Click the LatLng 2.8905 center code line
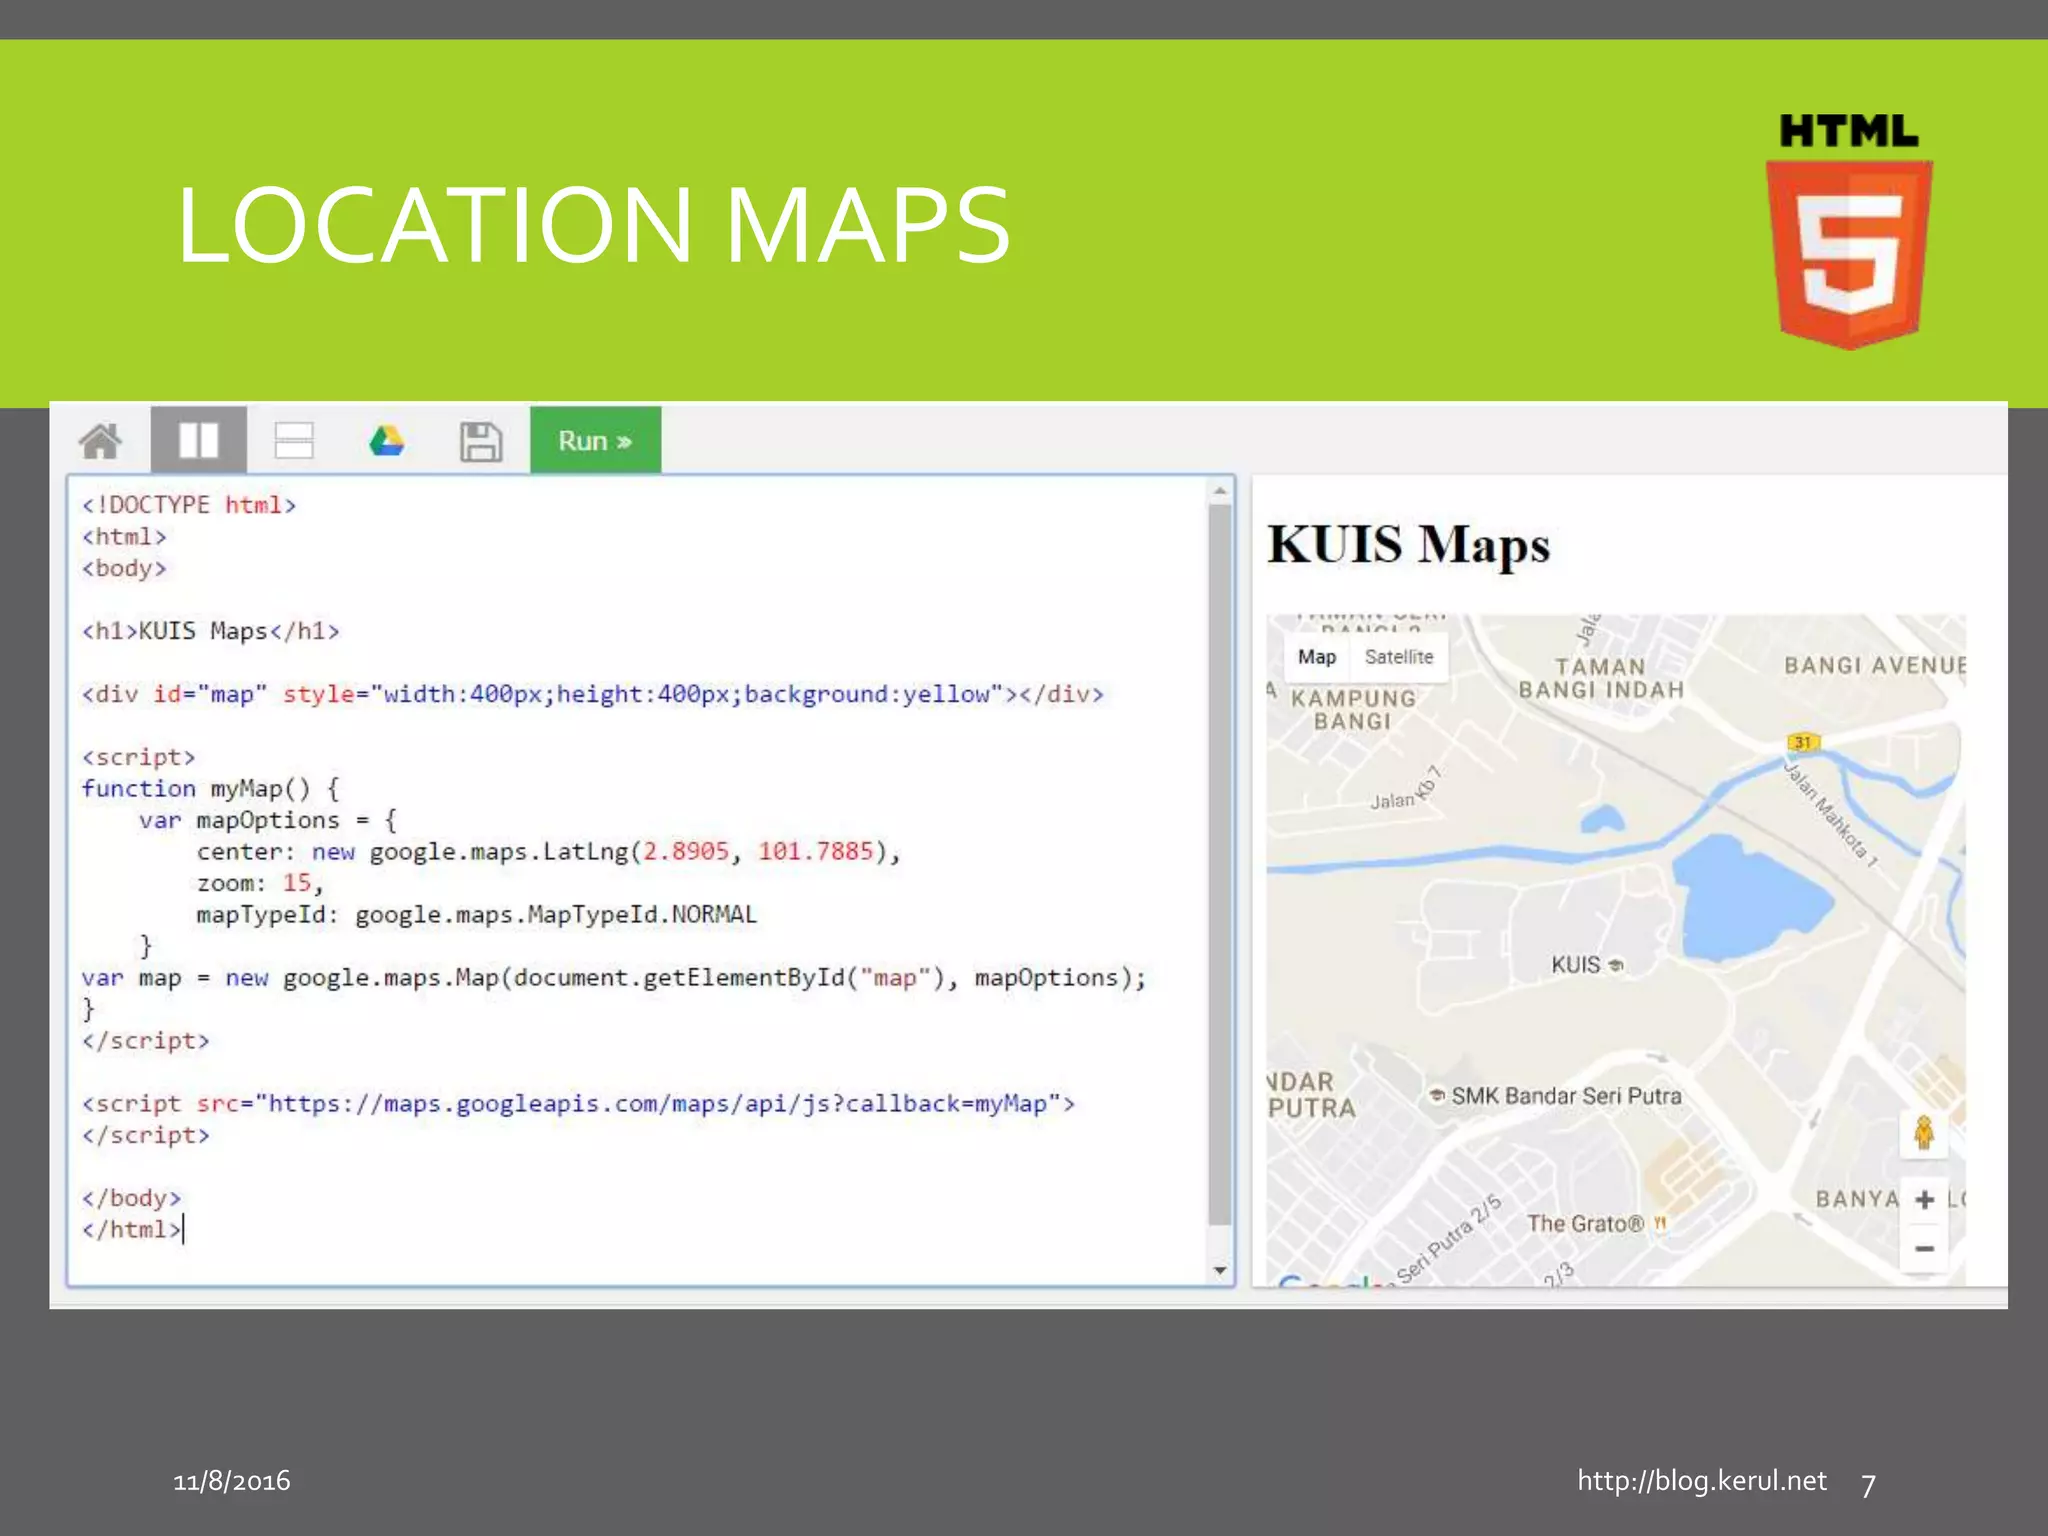Image resolution: width=2048 pixels, height=1536 pixels. 548,852
